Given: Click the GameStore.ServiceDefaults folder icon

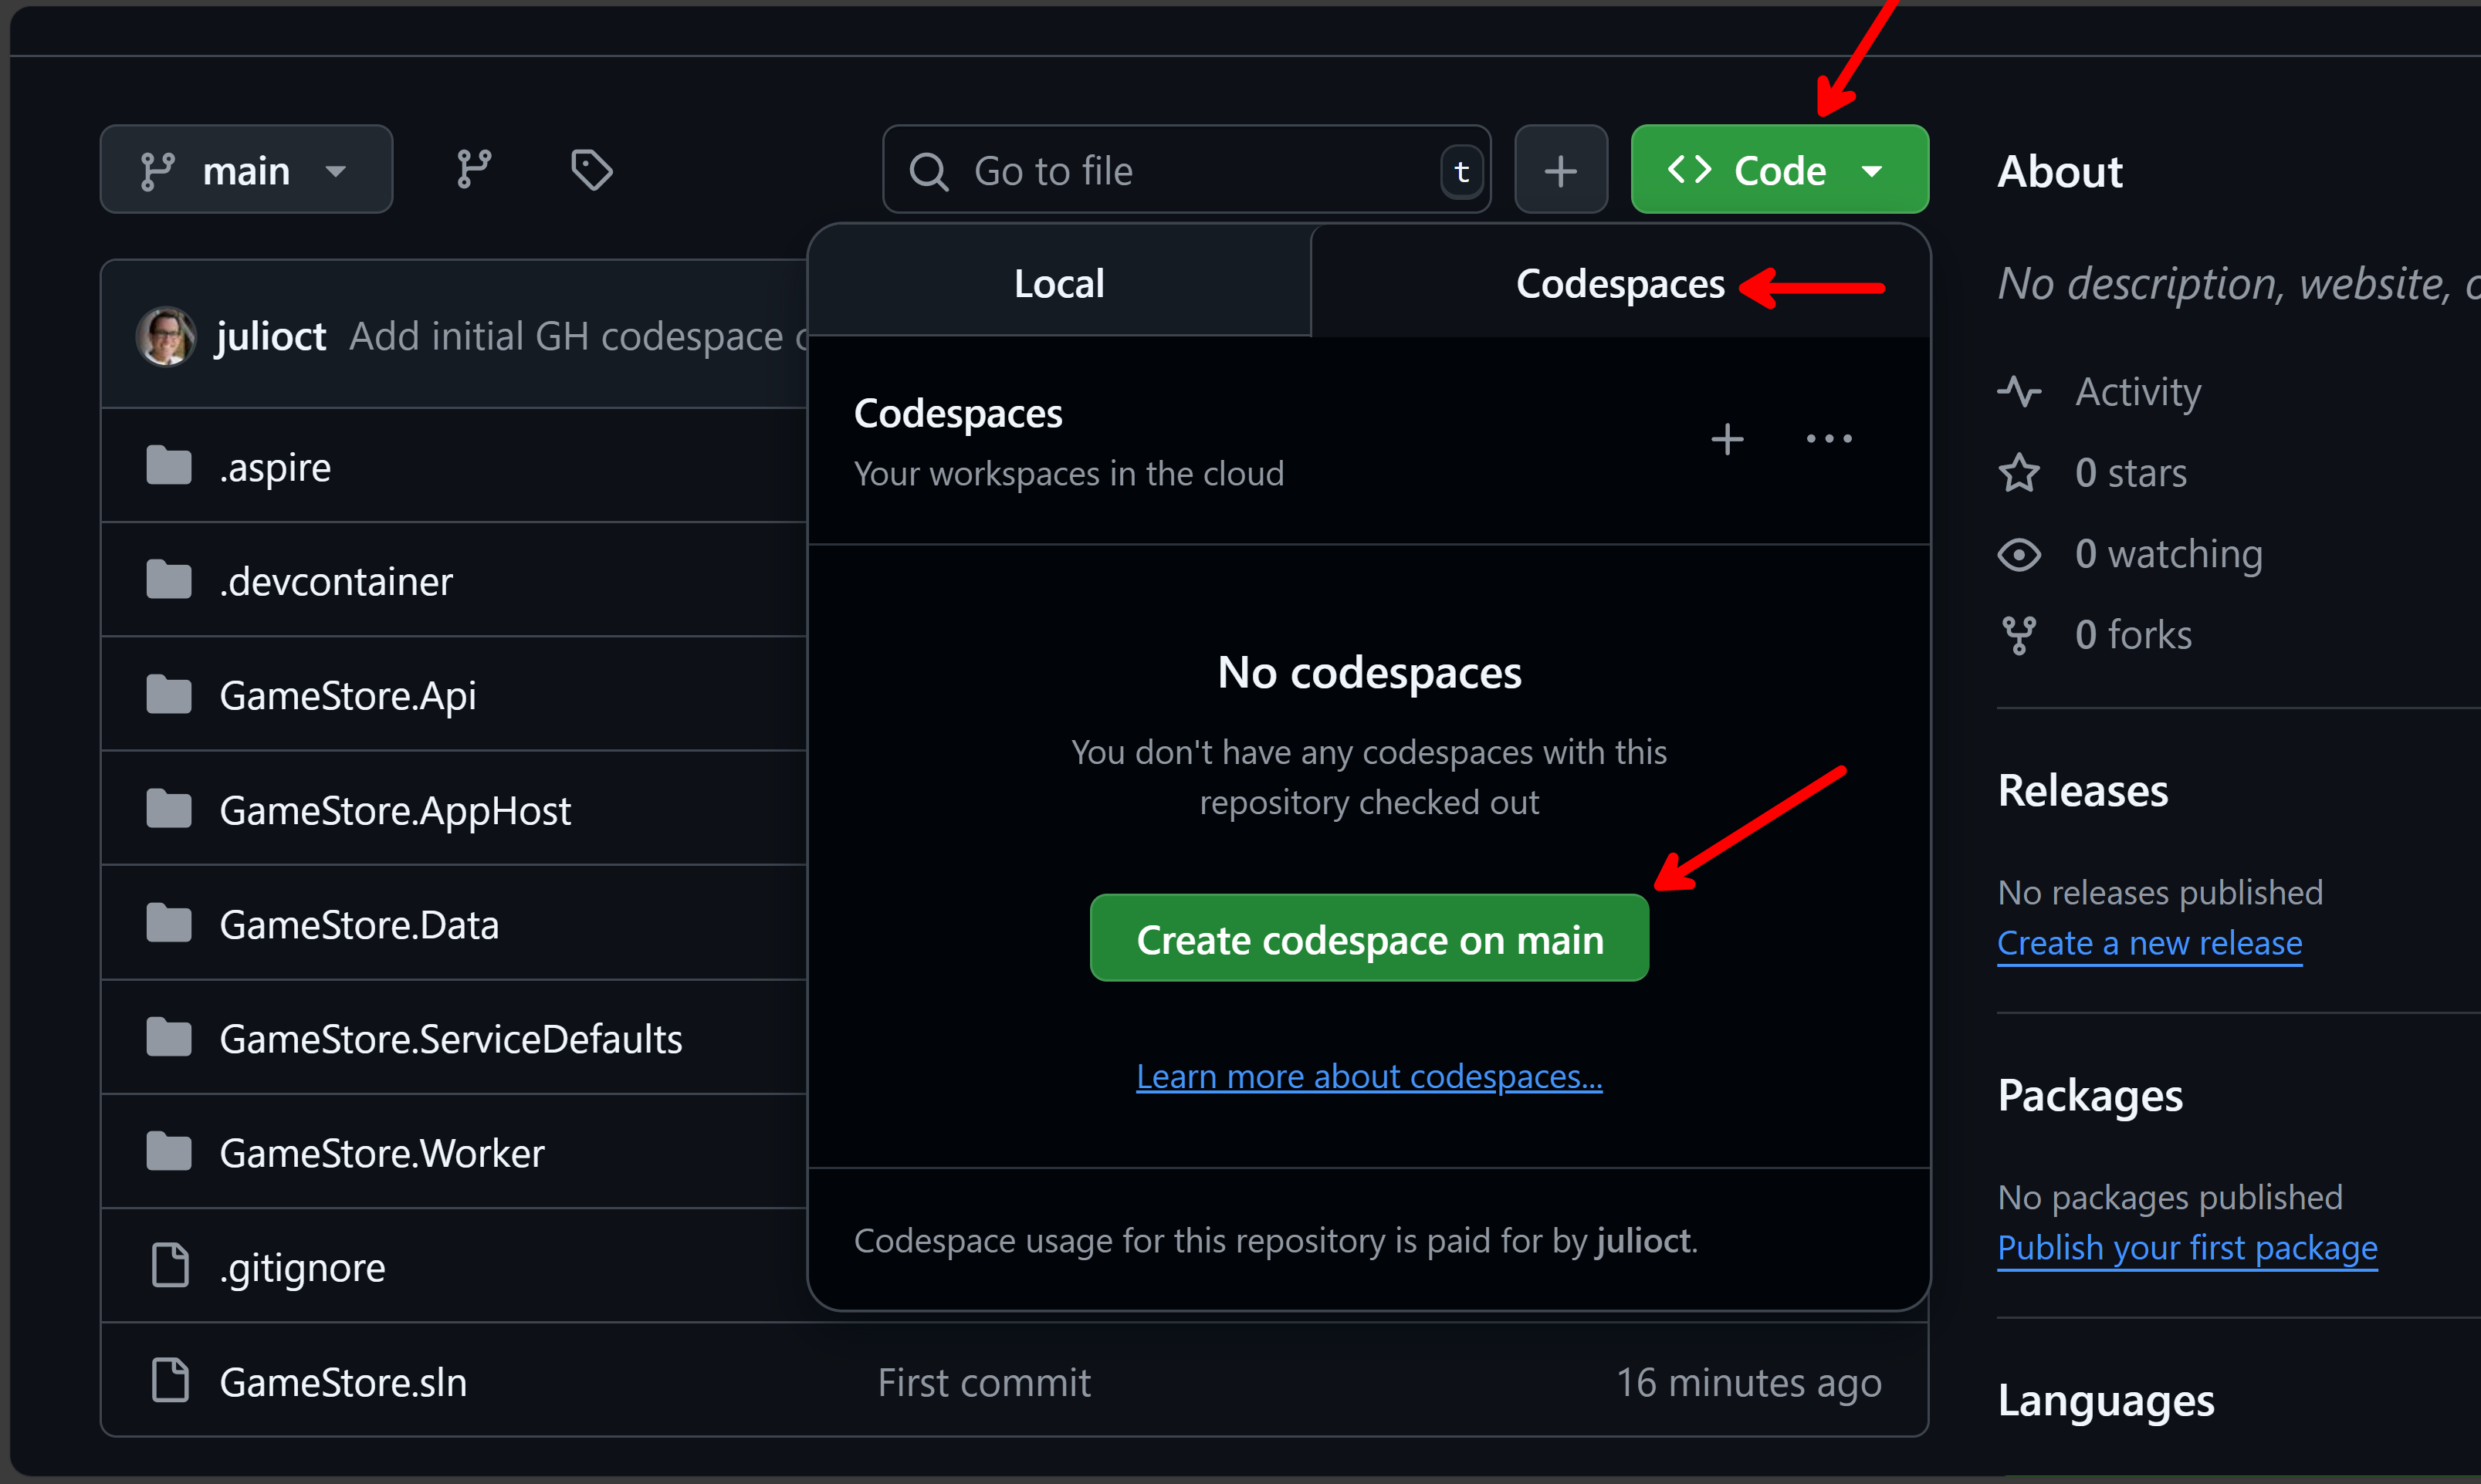Looking at the screenshot, I should pyautogui.click(x=169, y=1038).
